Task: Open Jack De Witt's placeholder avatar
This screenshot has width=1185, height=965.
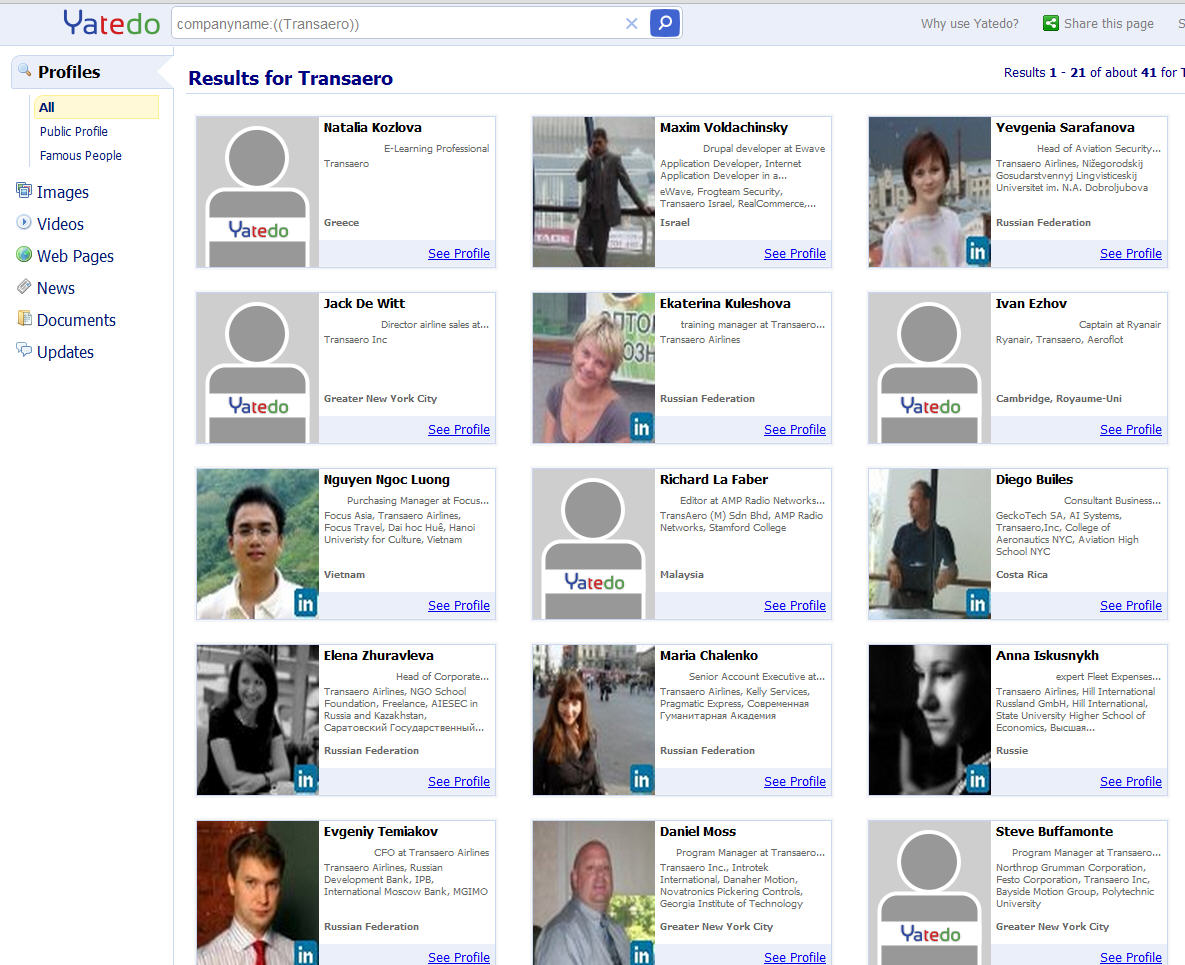Action: coord(258,368)
